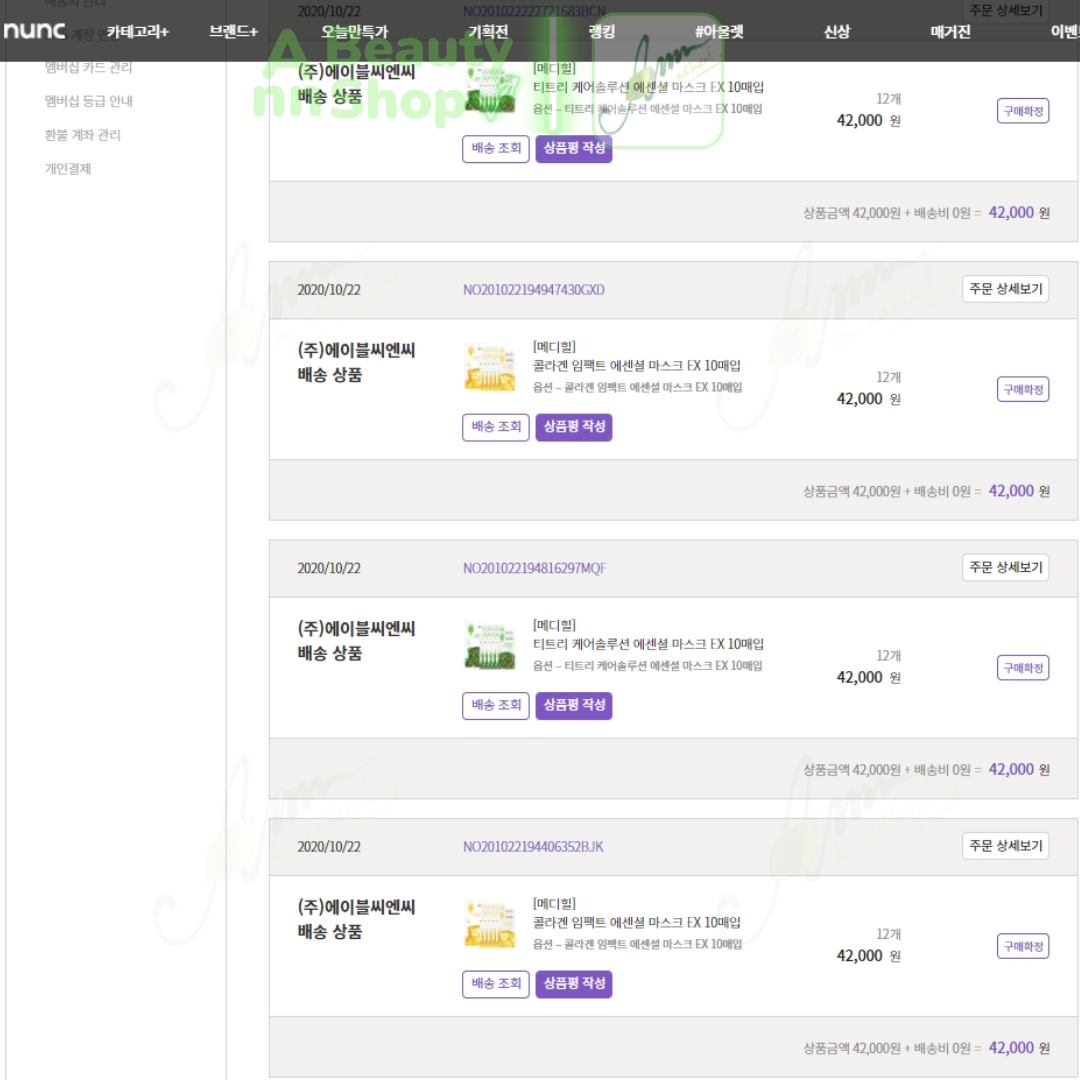Click 상품평 작성 for order ending MQF
This screenshot has width=1080, height=1080.
[573, 705]
